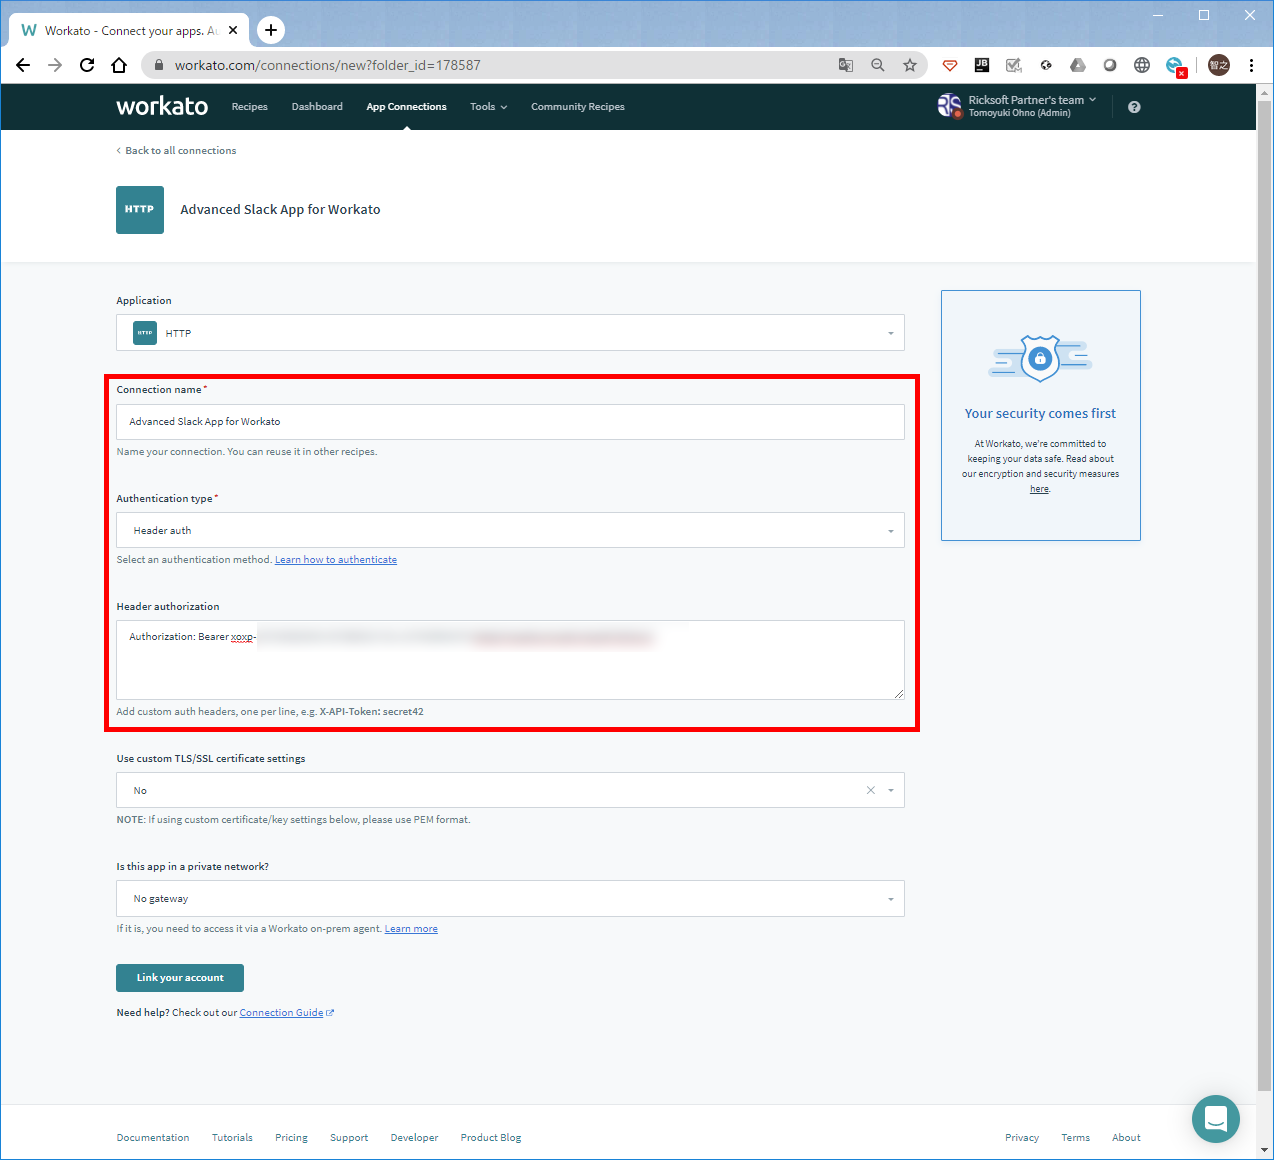The height and width of the screenshot is (1160, 1274).
Task: Open a new browser tab
Action: pyautogui.click(x=271, y=30)
